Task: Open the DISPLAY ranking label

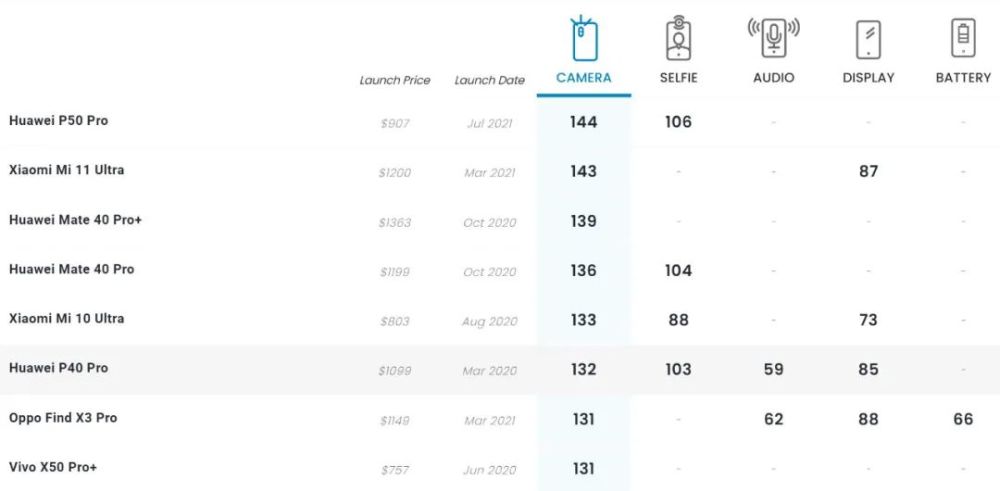Action: click(x=868, y=78)
